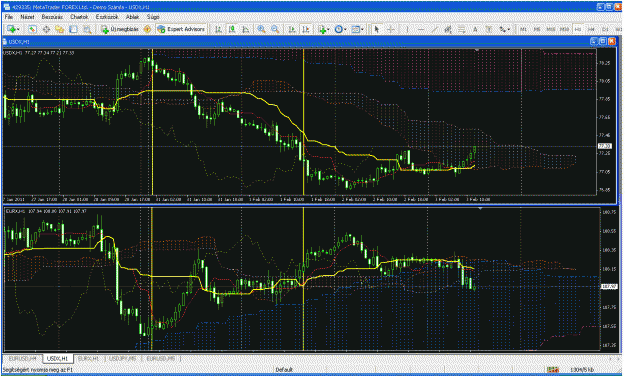625x376 pixels.
Task: Expand the Indicators dropdown arrow
Action: [x=329, y=29]
